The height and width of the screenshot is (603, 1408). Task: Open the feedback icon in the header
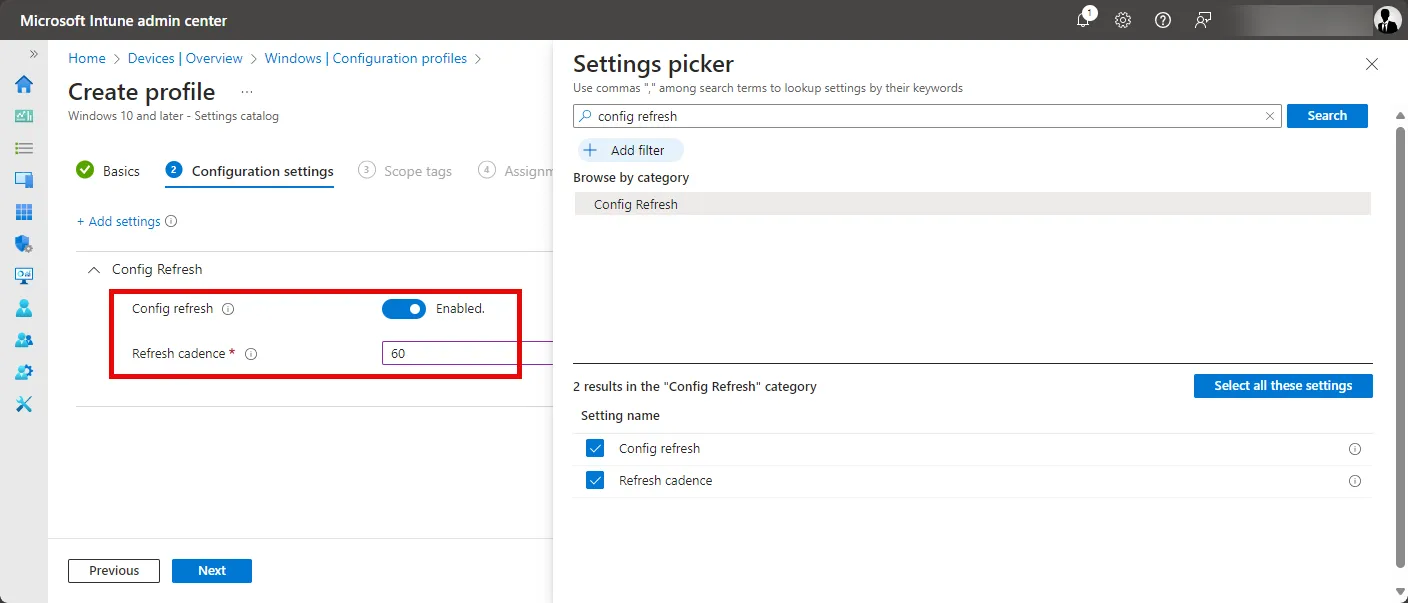click(1203, 20)
